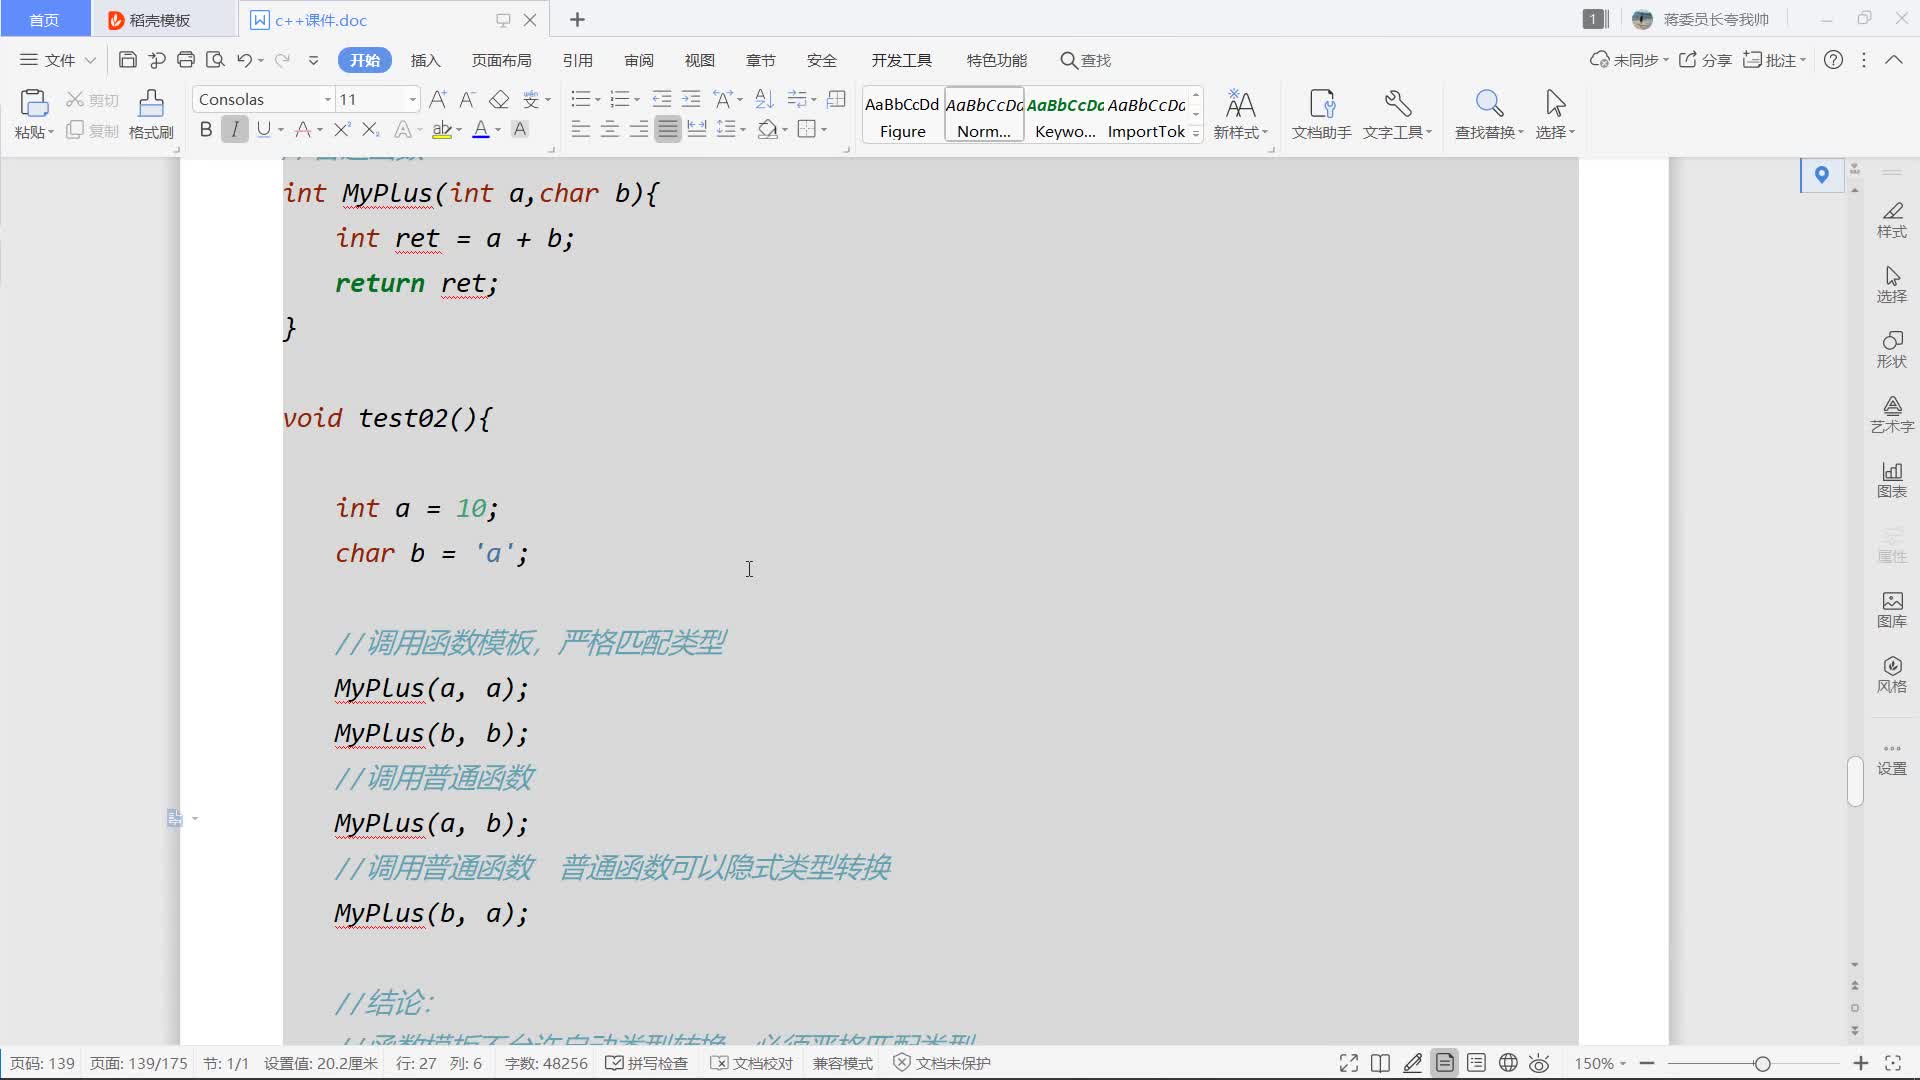Switch to full screen view icon
The height and width of the screenshot is (1080, 1920).
(x=1349, y=1063)
